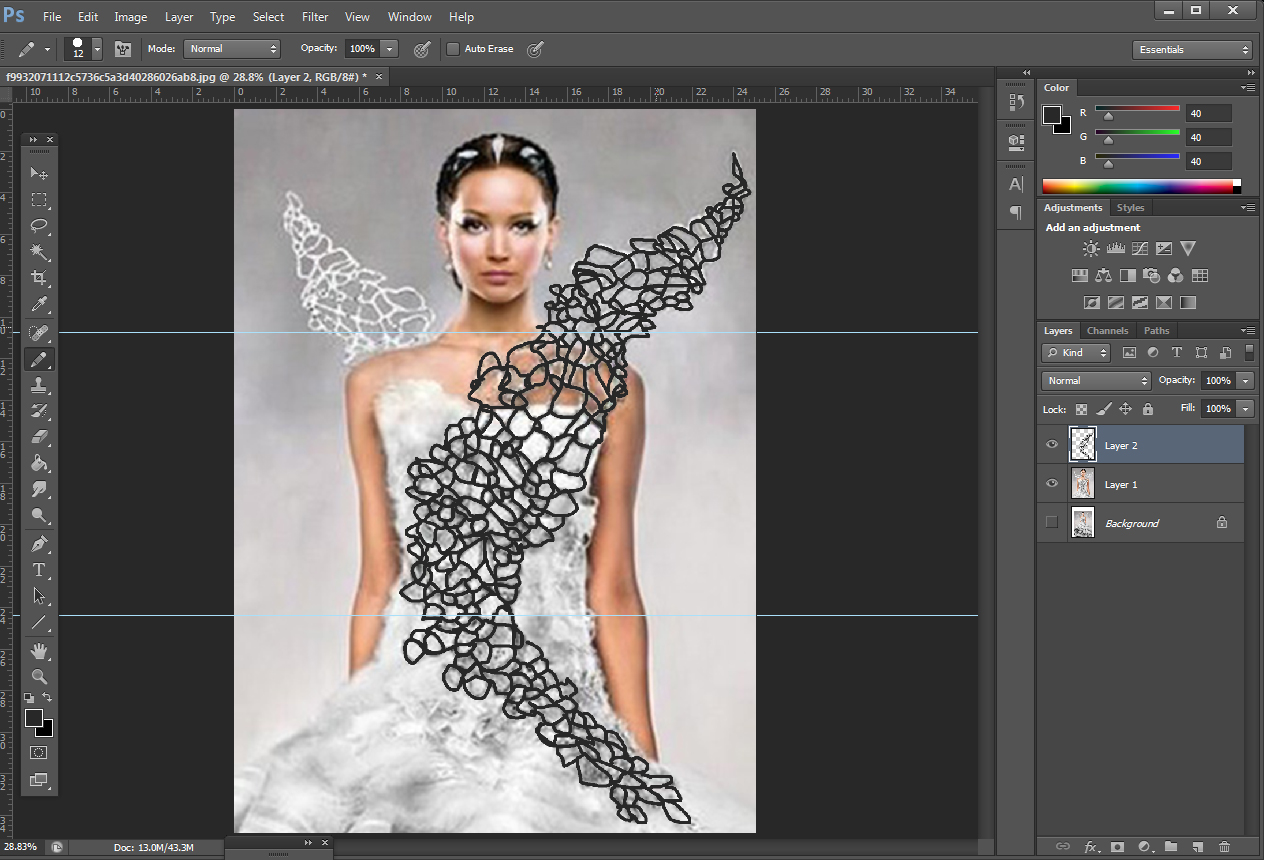Image resolution: width=1264 pixels, height=860 pixels.
Task: Select the Paint Bucket tool
Action: (39, 463)
